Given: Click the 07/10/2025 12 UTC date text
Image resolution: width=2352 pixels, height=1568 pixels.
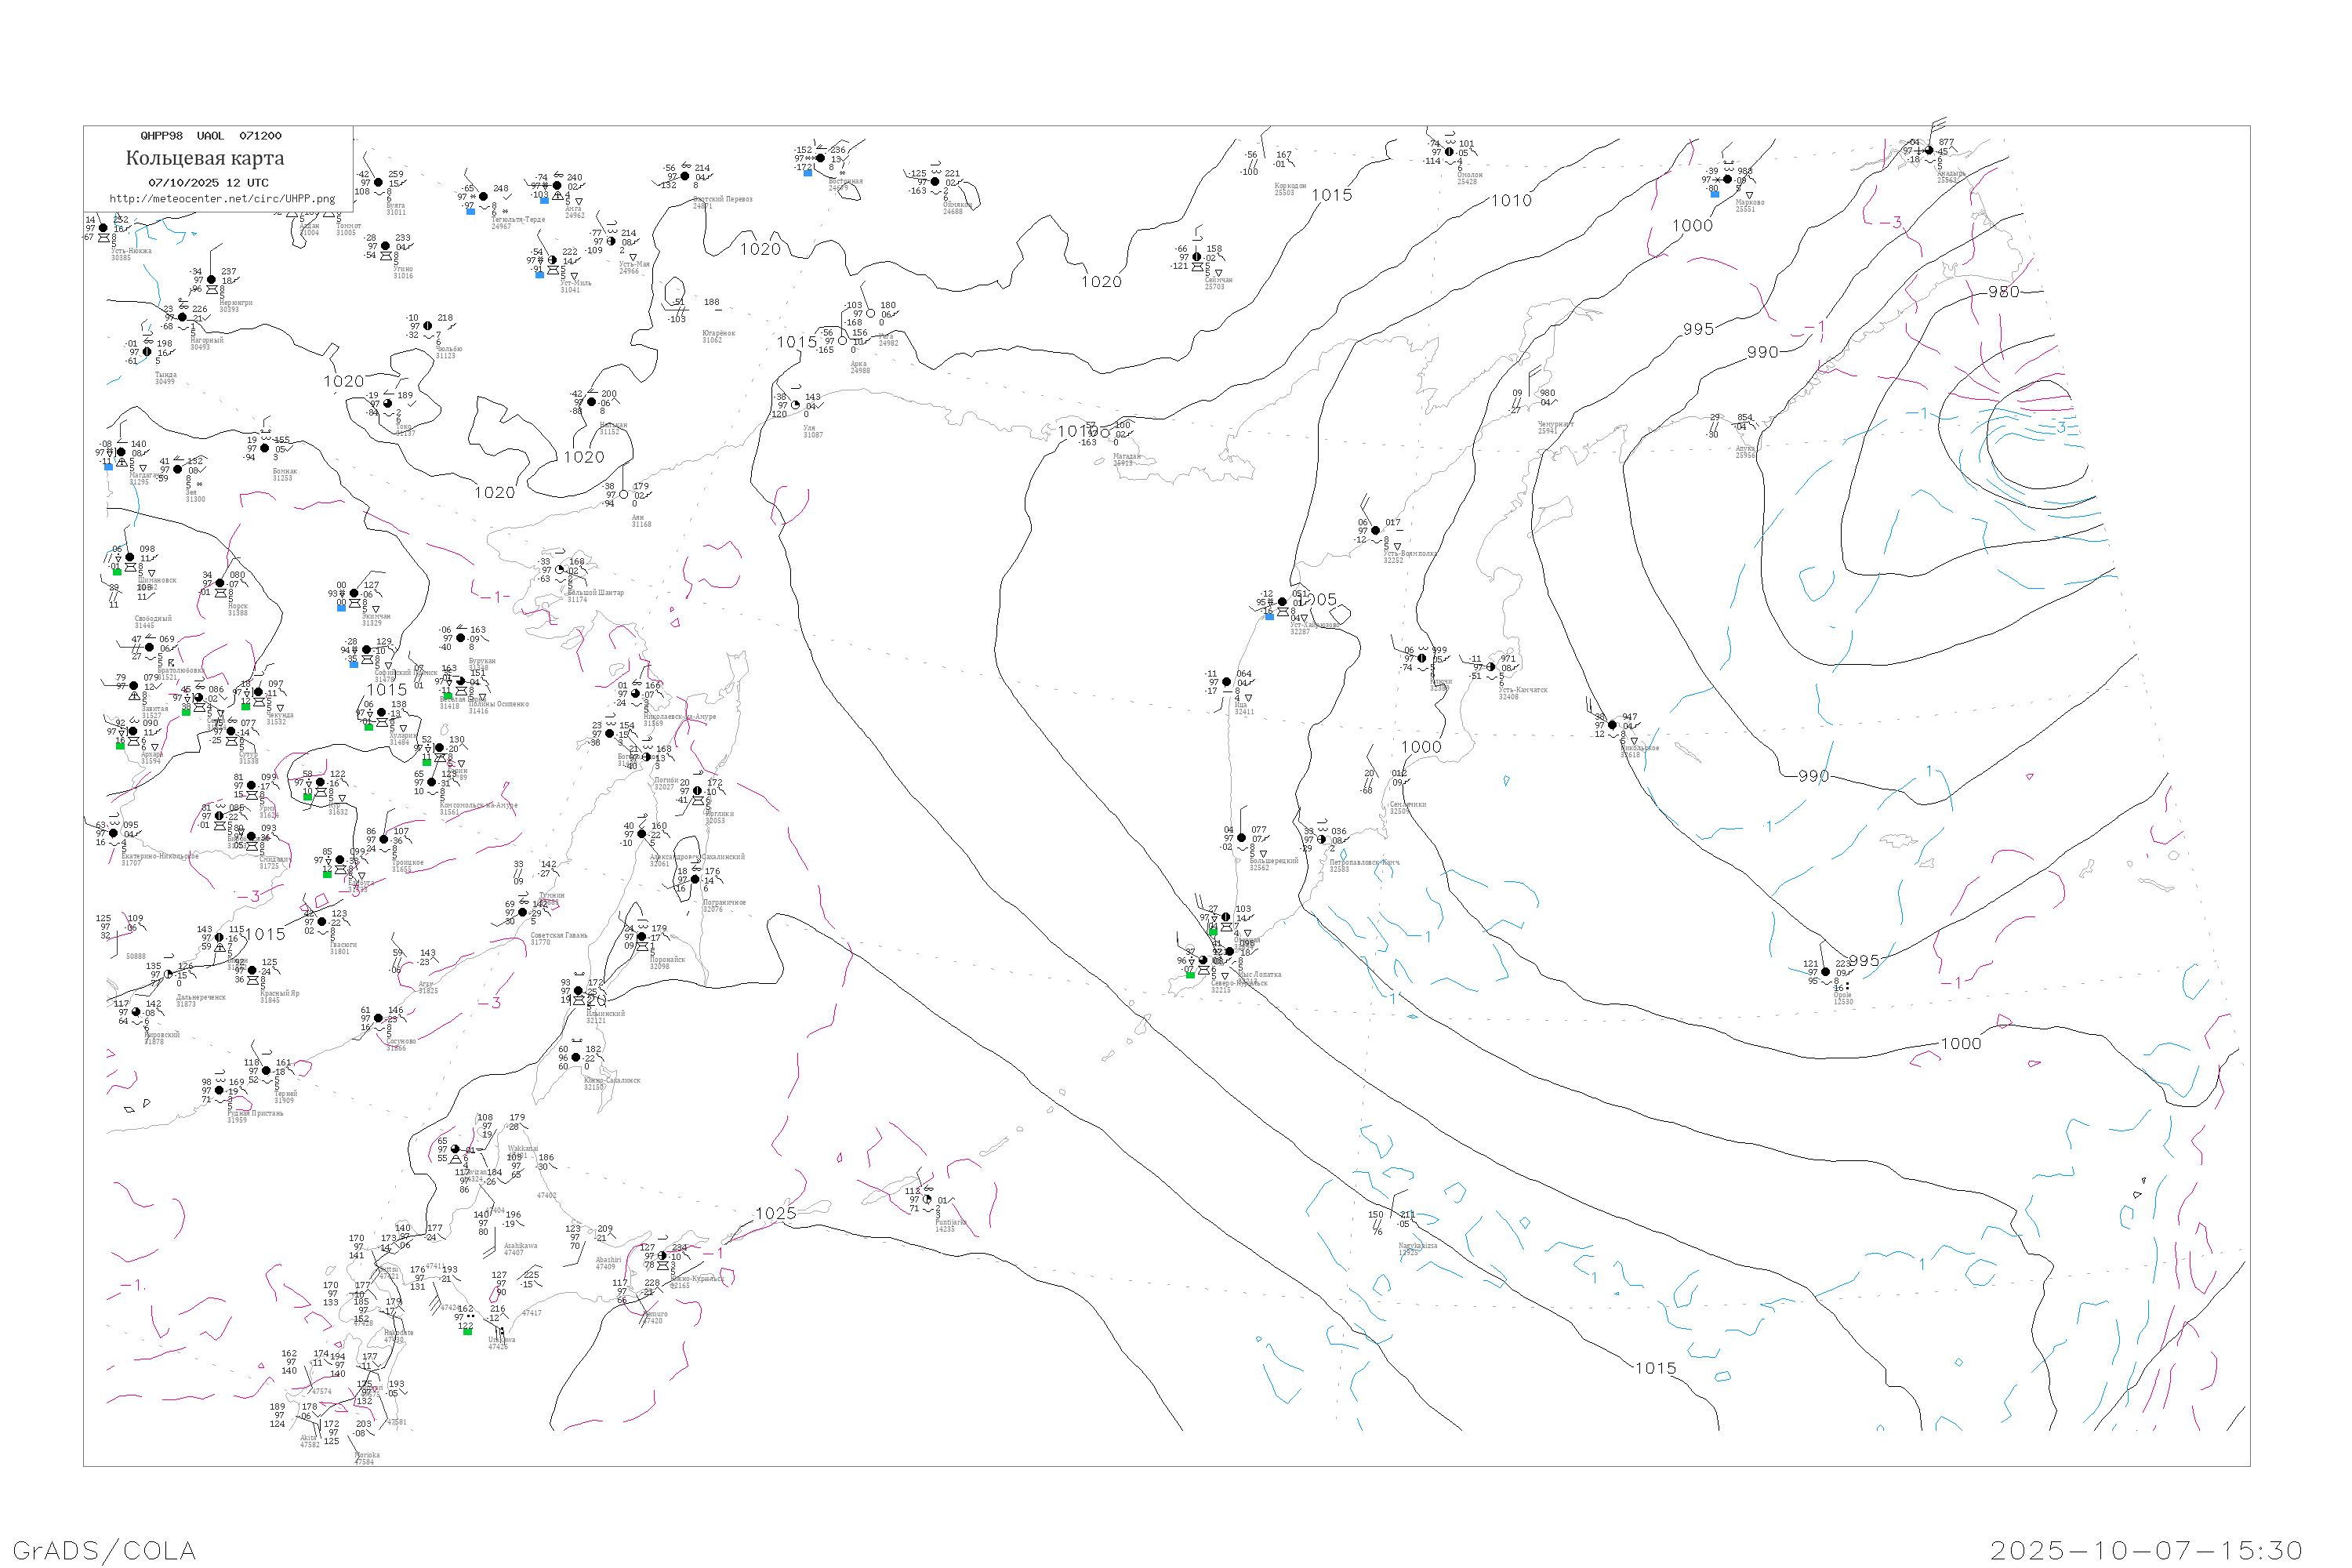Looking at the screenshot, I should point(208,183).
